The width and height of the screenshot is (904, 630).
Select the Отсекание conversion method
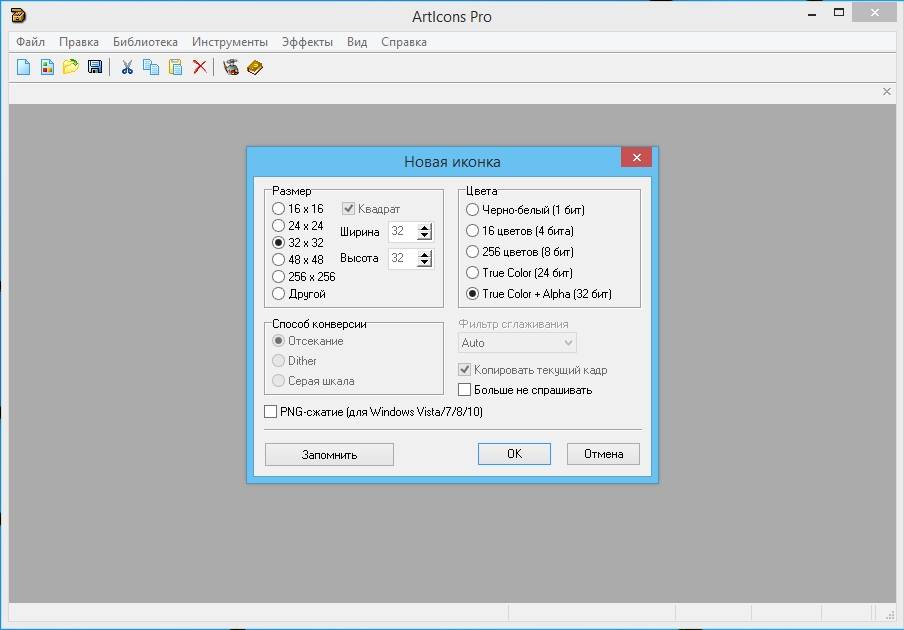click(x=308, y=341)
